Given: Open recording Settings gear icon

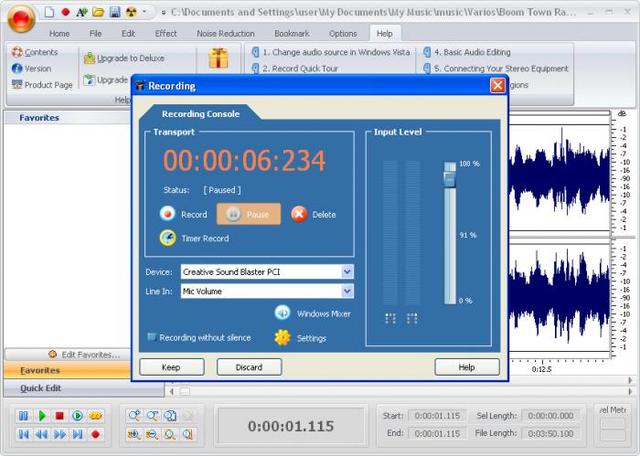Looking at the screenshot, I should click(282, 338).
